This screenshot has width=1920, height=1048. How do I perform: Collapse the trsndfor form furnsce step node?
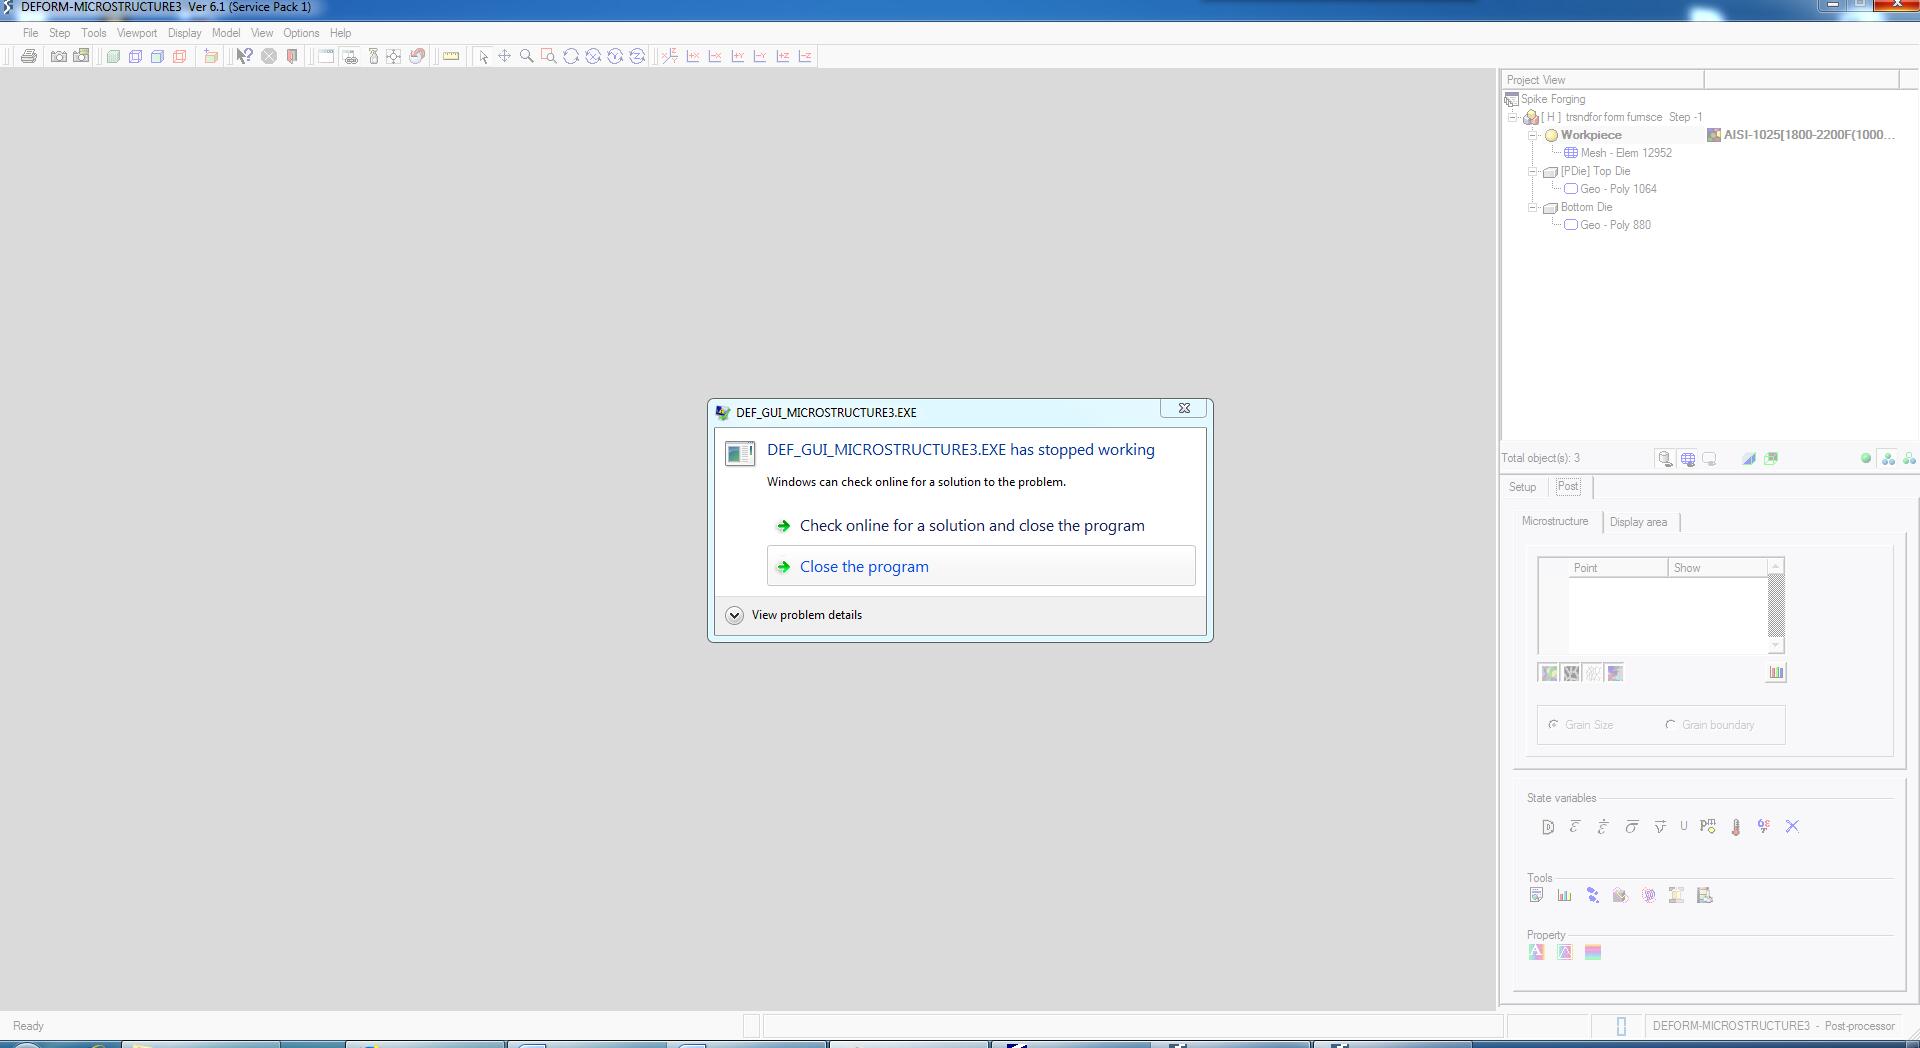point(1513,117)
